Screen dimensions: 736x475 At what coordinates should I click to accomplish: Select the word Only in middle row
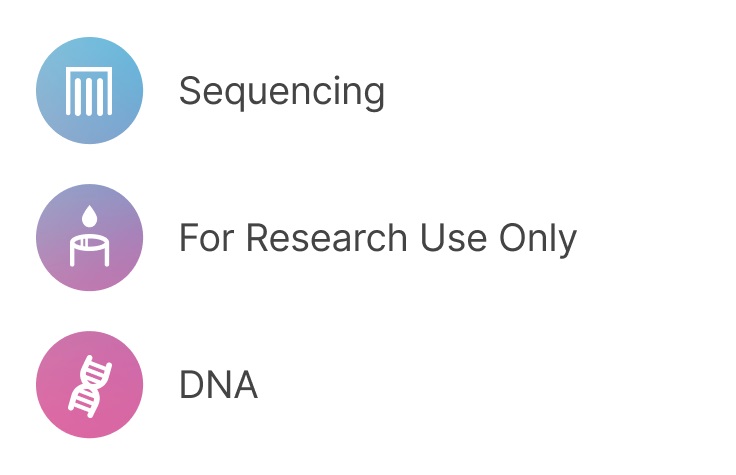click(x=537, y=239)
